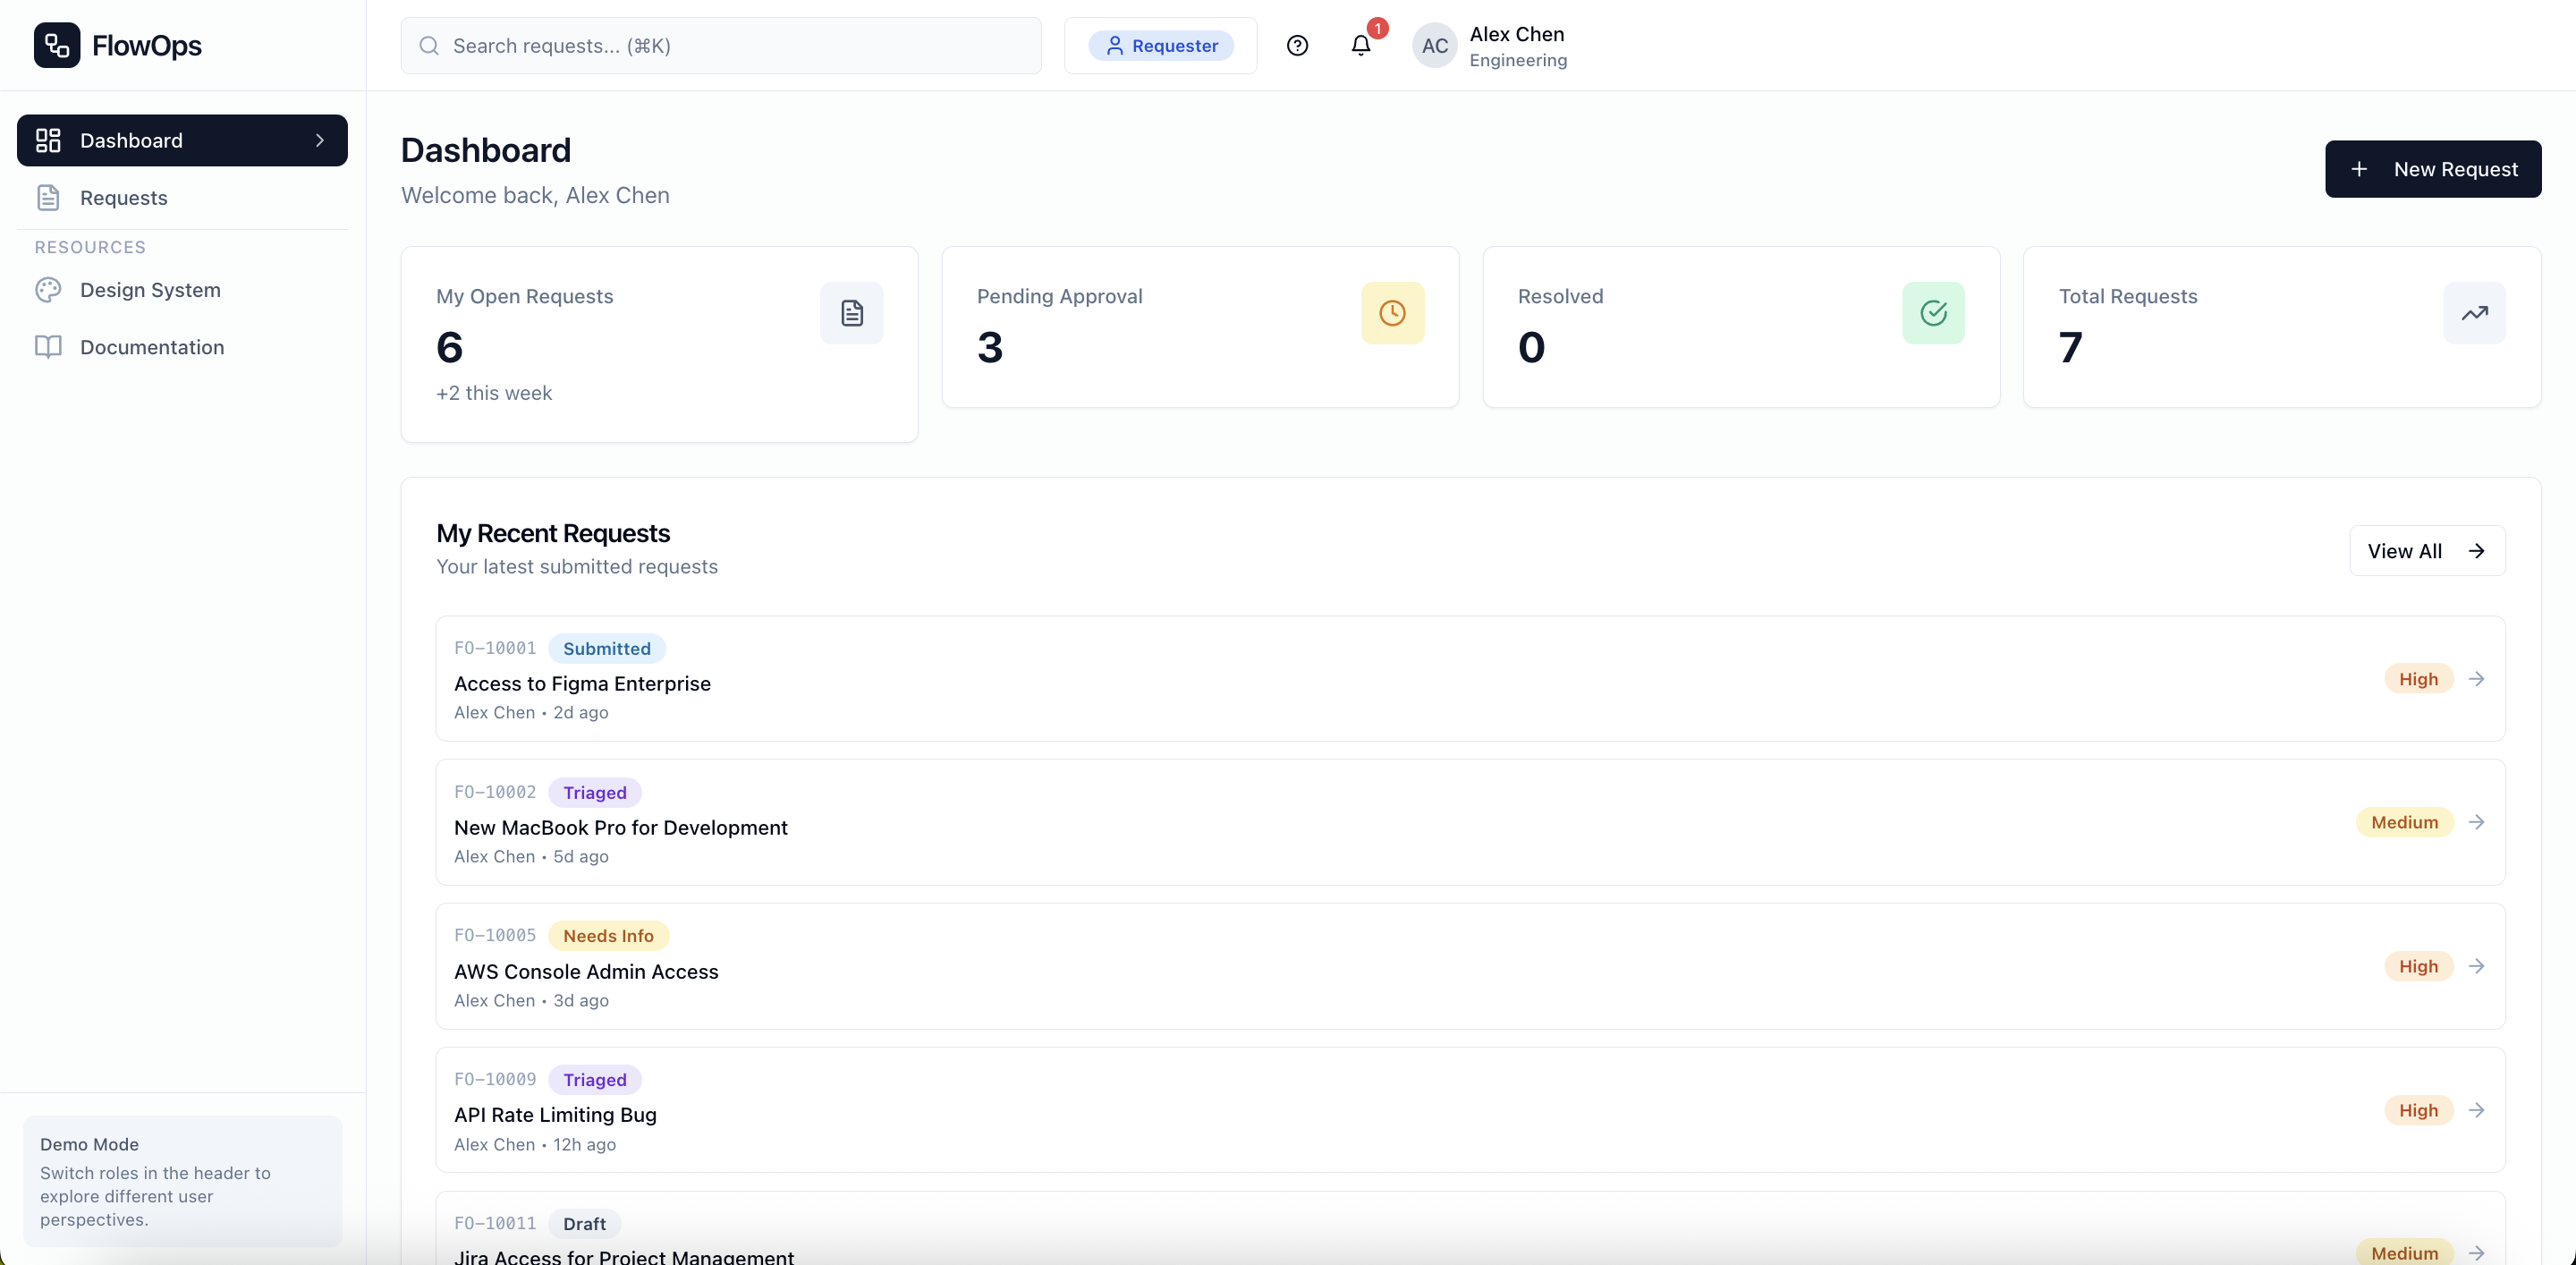Click the trend arrow icon on Total Requests card
Image resolution: width=2576 pixels, height=1265 pixels.
[x=2474, y=313]
